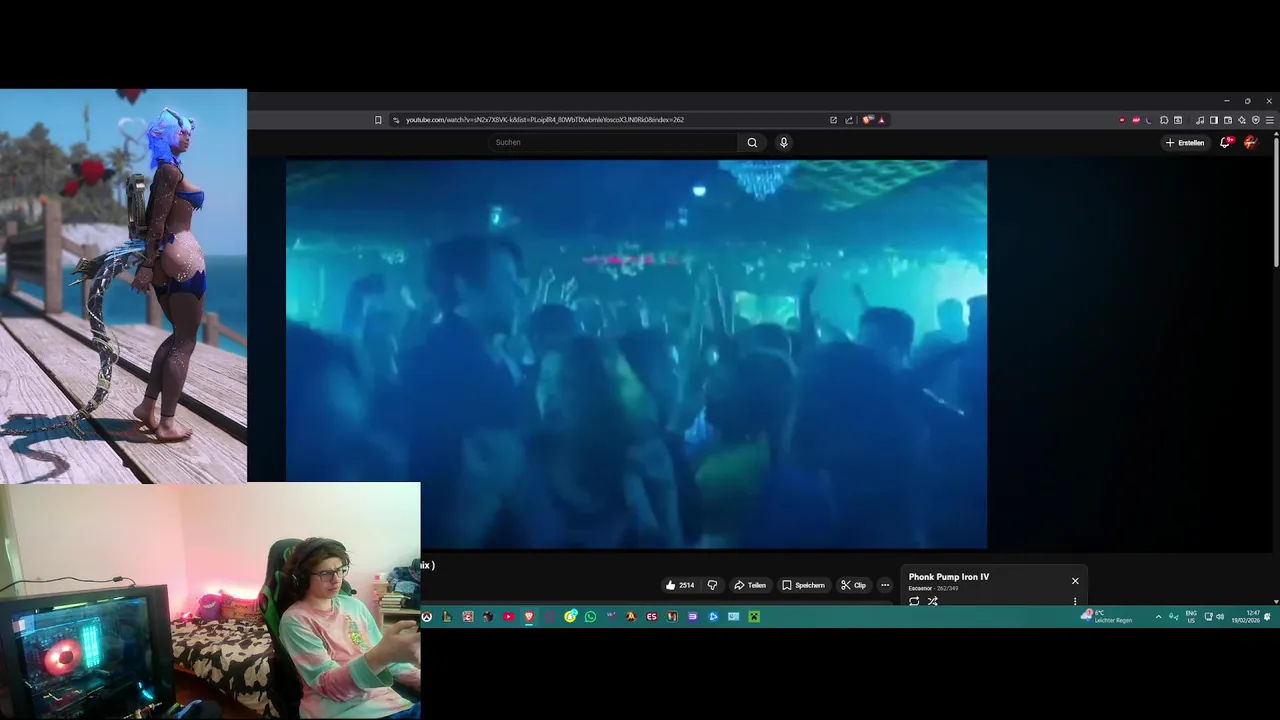
Task: Click the Clip scissors button
Action: tap(853, 585)
